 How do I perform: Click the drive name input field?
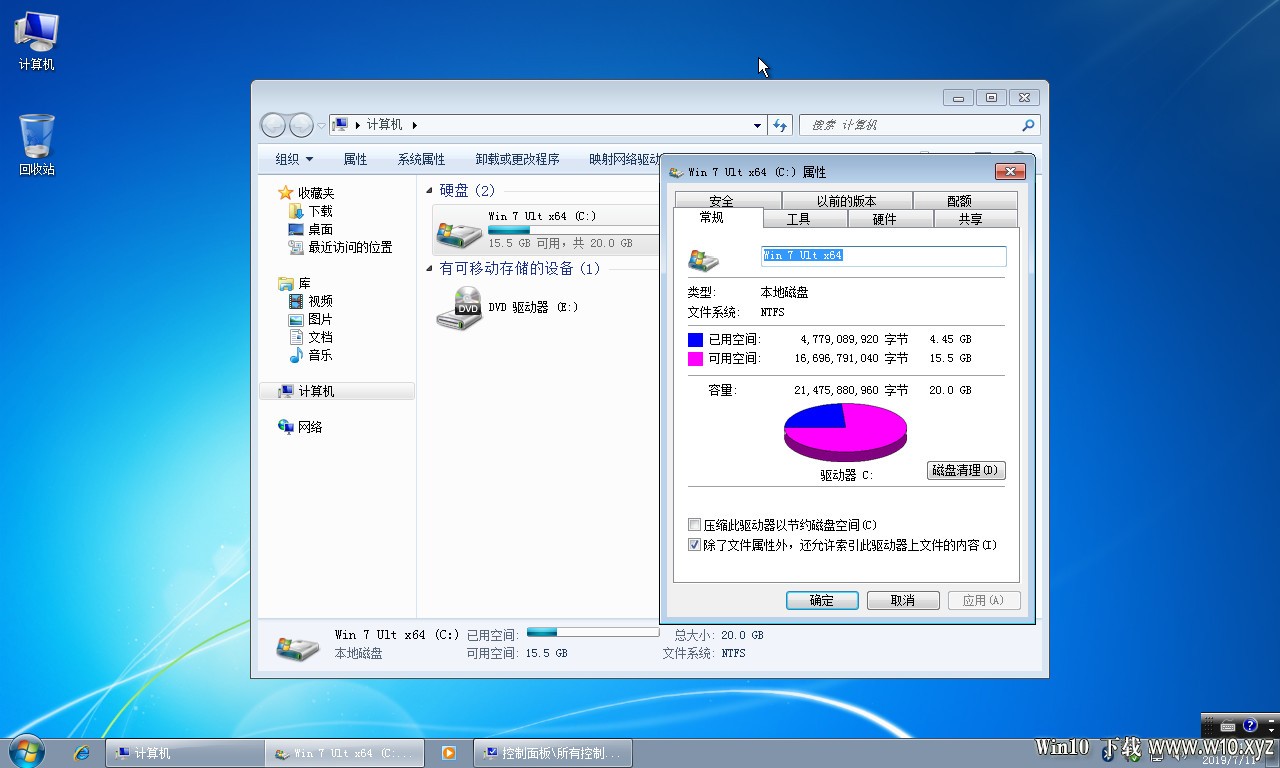(x=884, y=256)
